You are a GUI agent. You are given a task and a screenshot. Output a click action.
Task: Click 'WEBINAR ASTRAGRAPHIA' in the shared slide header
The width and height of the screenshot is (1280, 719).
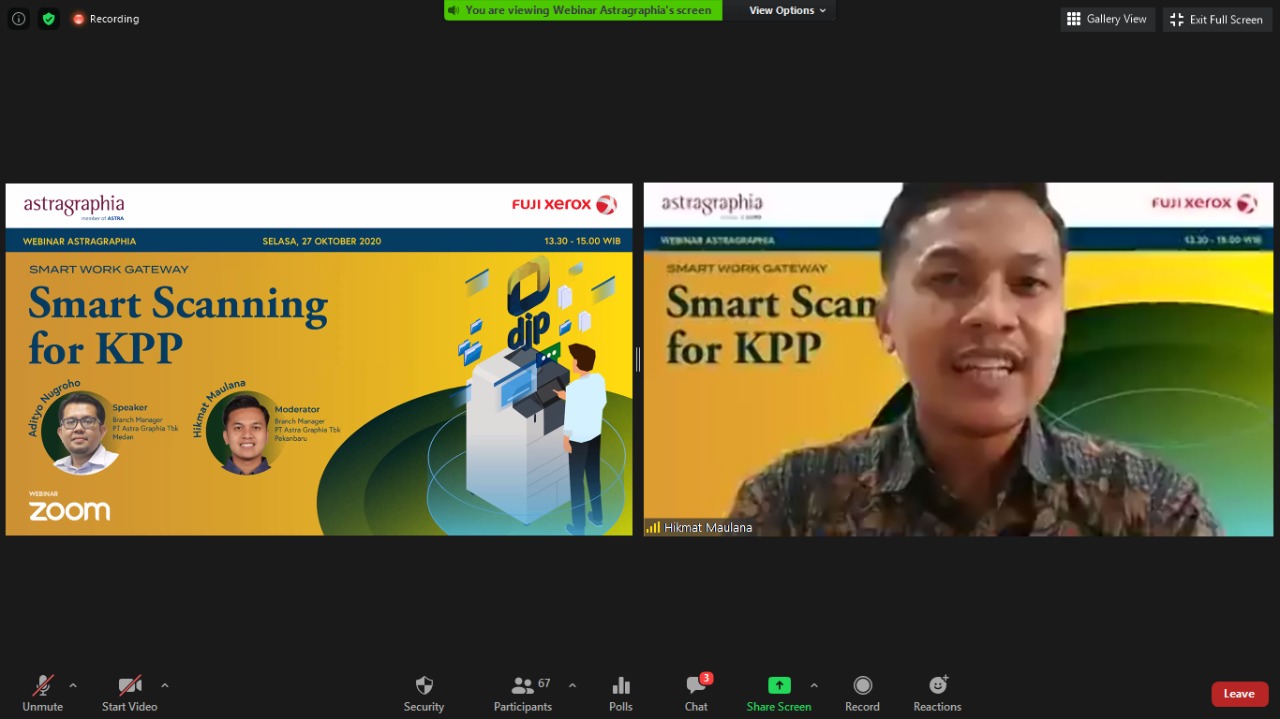tap(79, 241)
